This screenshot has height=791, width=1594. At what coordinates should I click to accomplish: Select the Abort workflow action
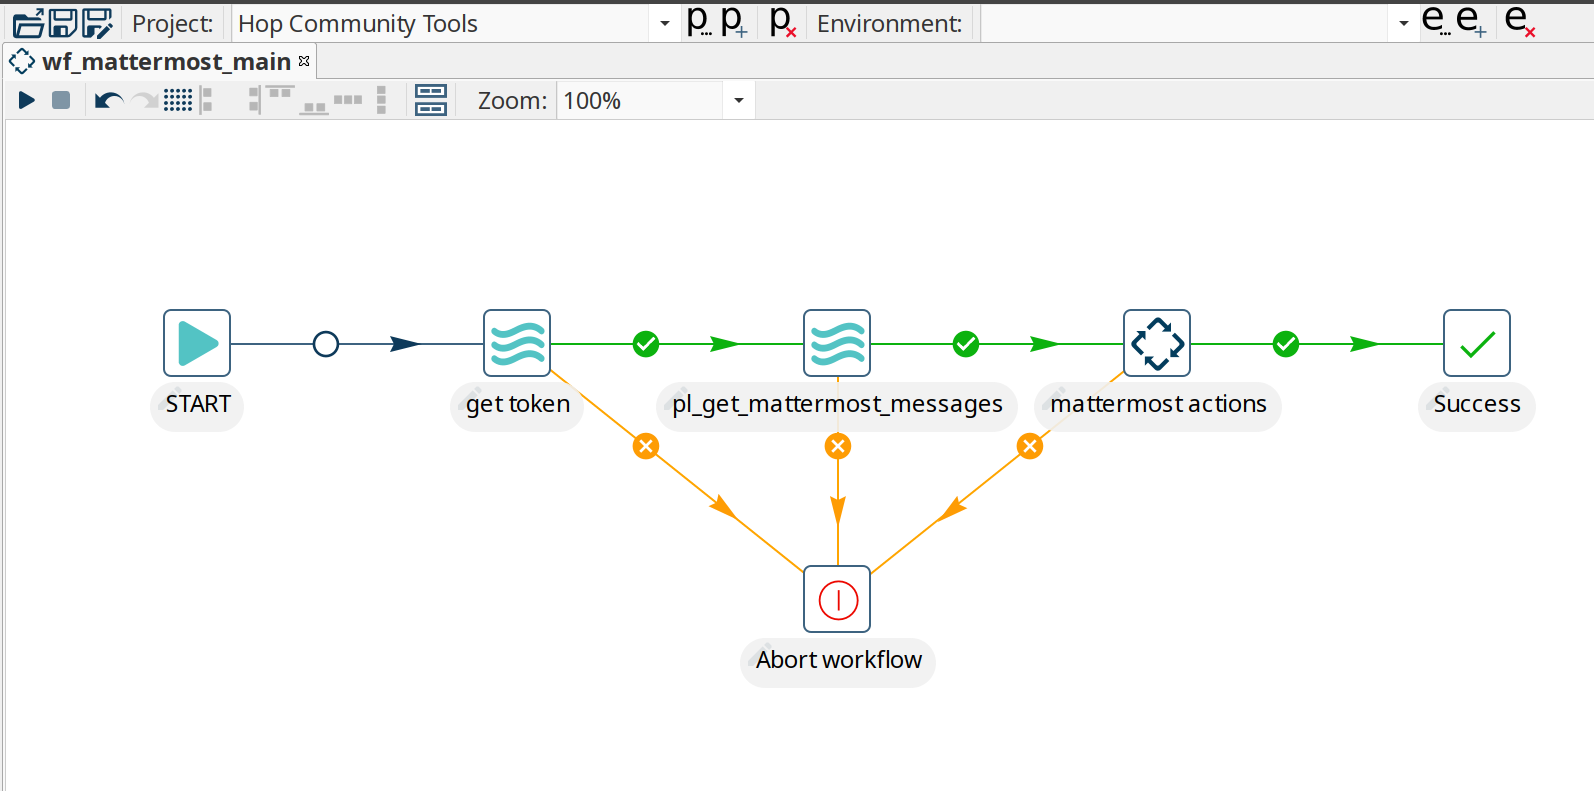(x=837, y=599)
